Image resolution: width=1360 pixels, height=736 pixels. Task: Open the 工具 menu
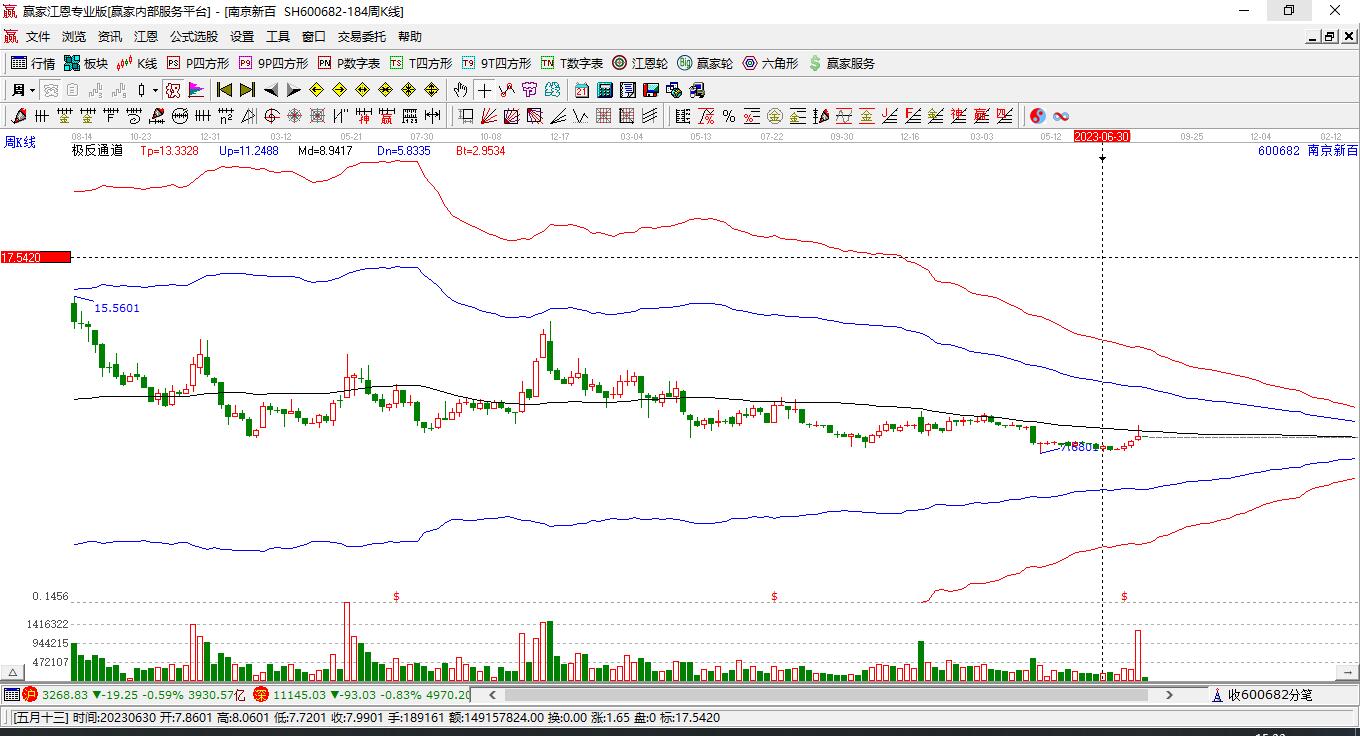(x=278, y=37)
